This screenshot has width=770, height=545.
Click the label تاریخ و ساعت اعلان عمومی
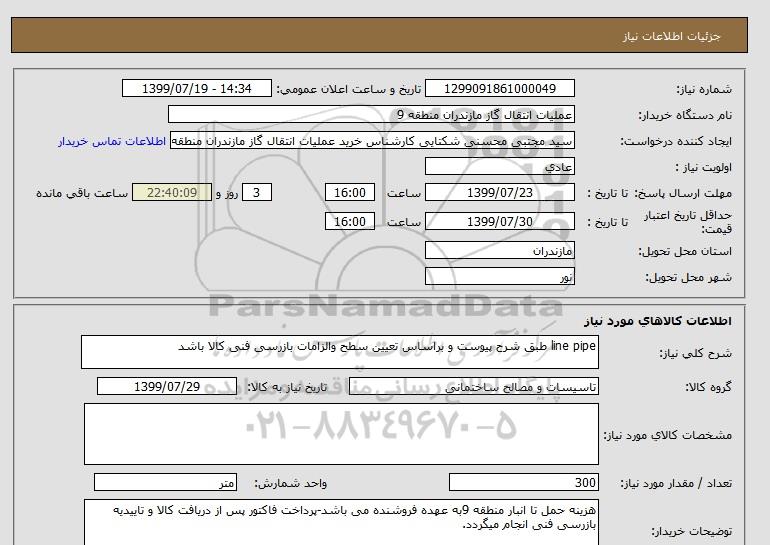349,89
